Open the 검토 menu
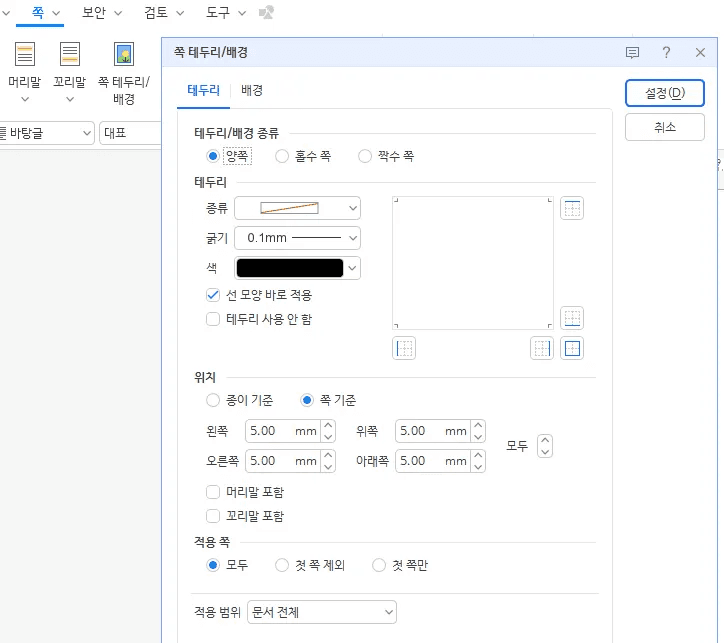 click(x=156, y=12)
